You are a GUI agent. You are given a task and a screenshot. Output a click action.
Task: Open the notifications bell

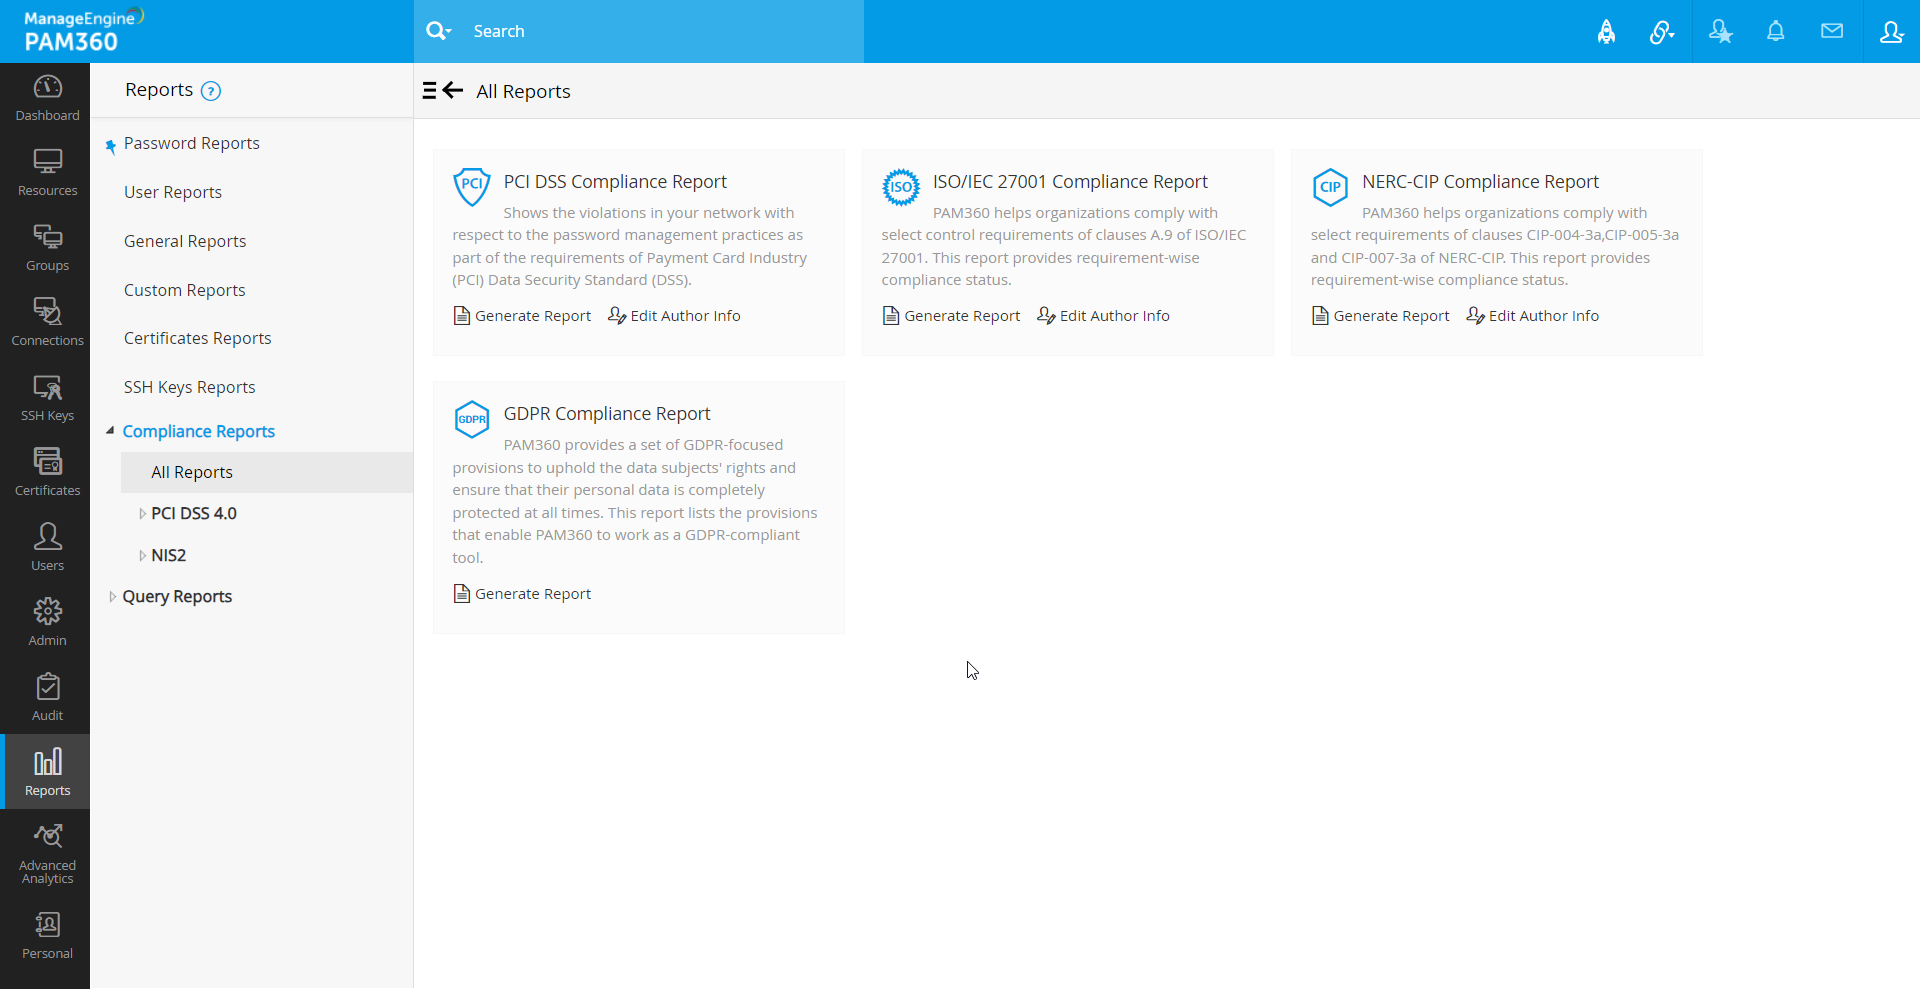coord(1776,32)
